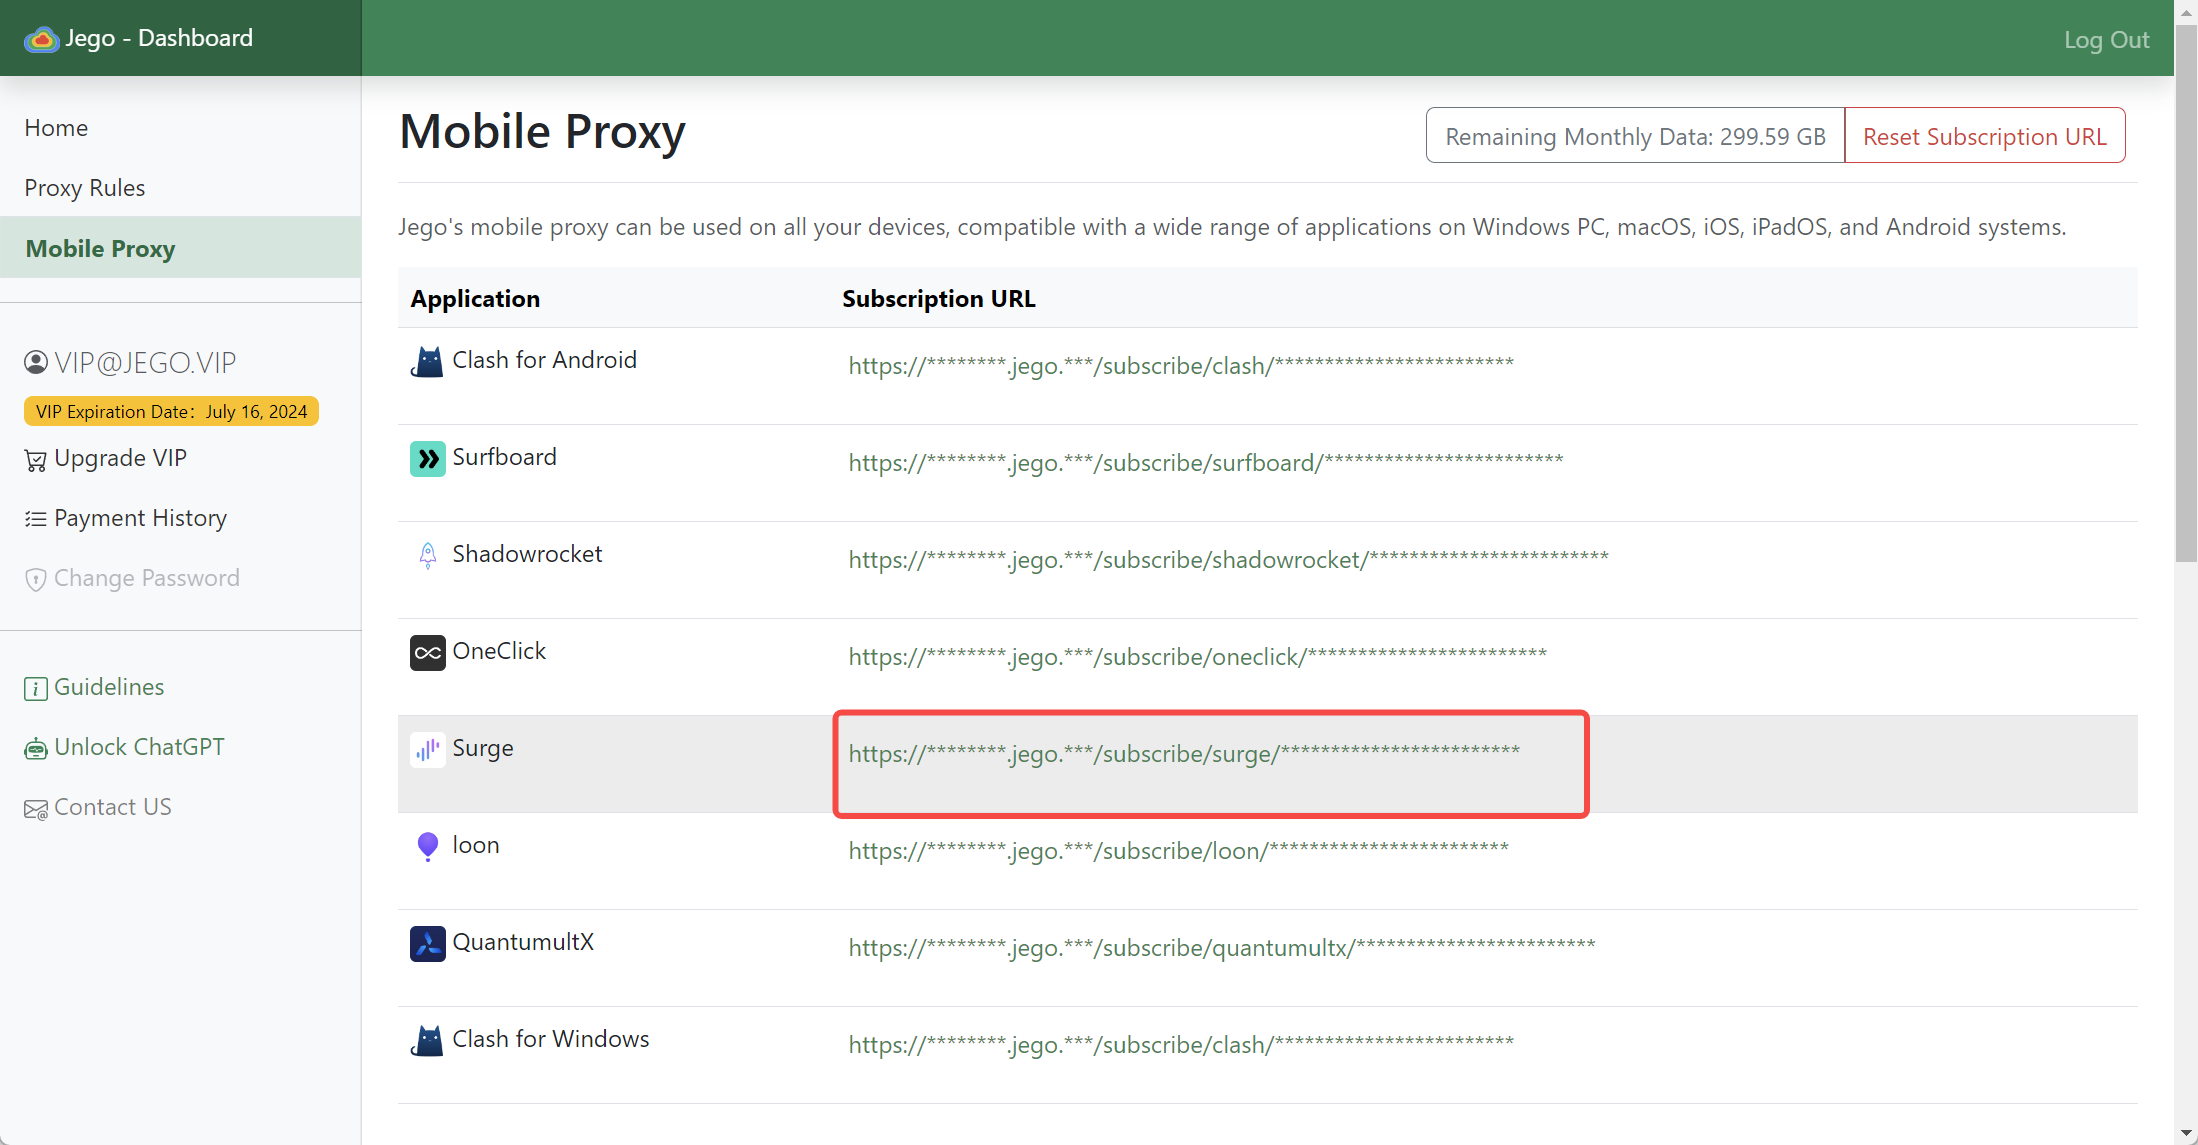Click the QuantumultX application name
This screenshot has height=1145, width=2198.
523,942
